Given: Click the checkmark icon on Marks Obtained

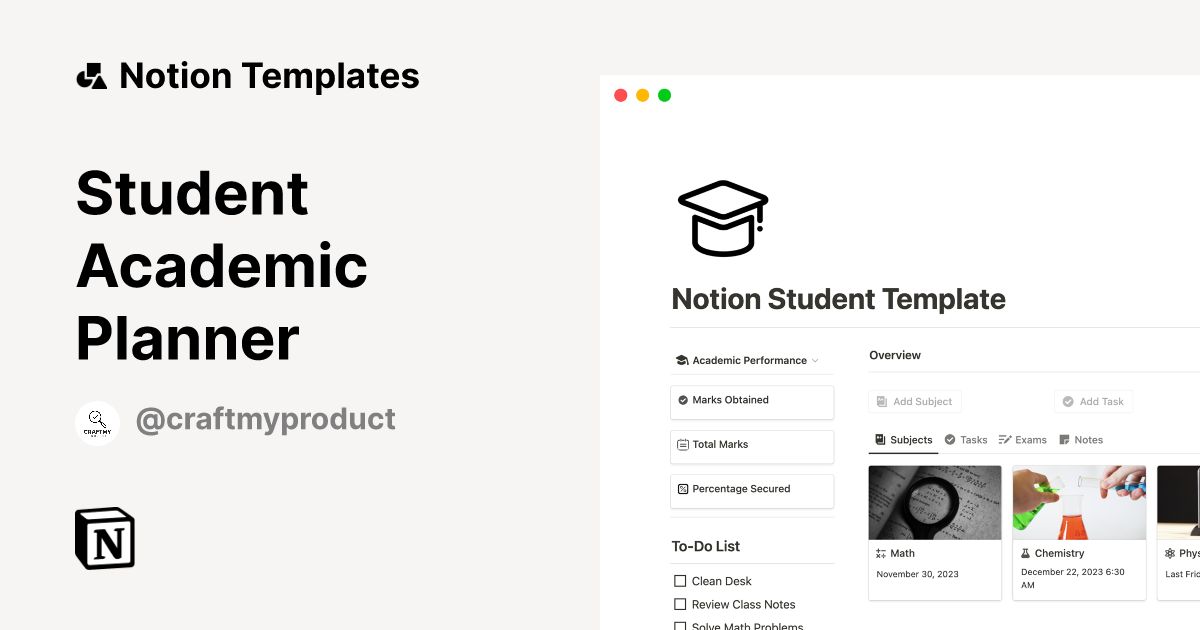Looking at the screenshot, I should (684, 398).
